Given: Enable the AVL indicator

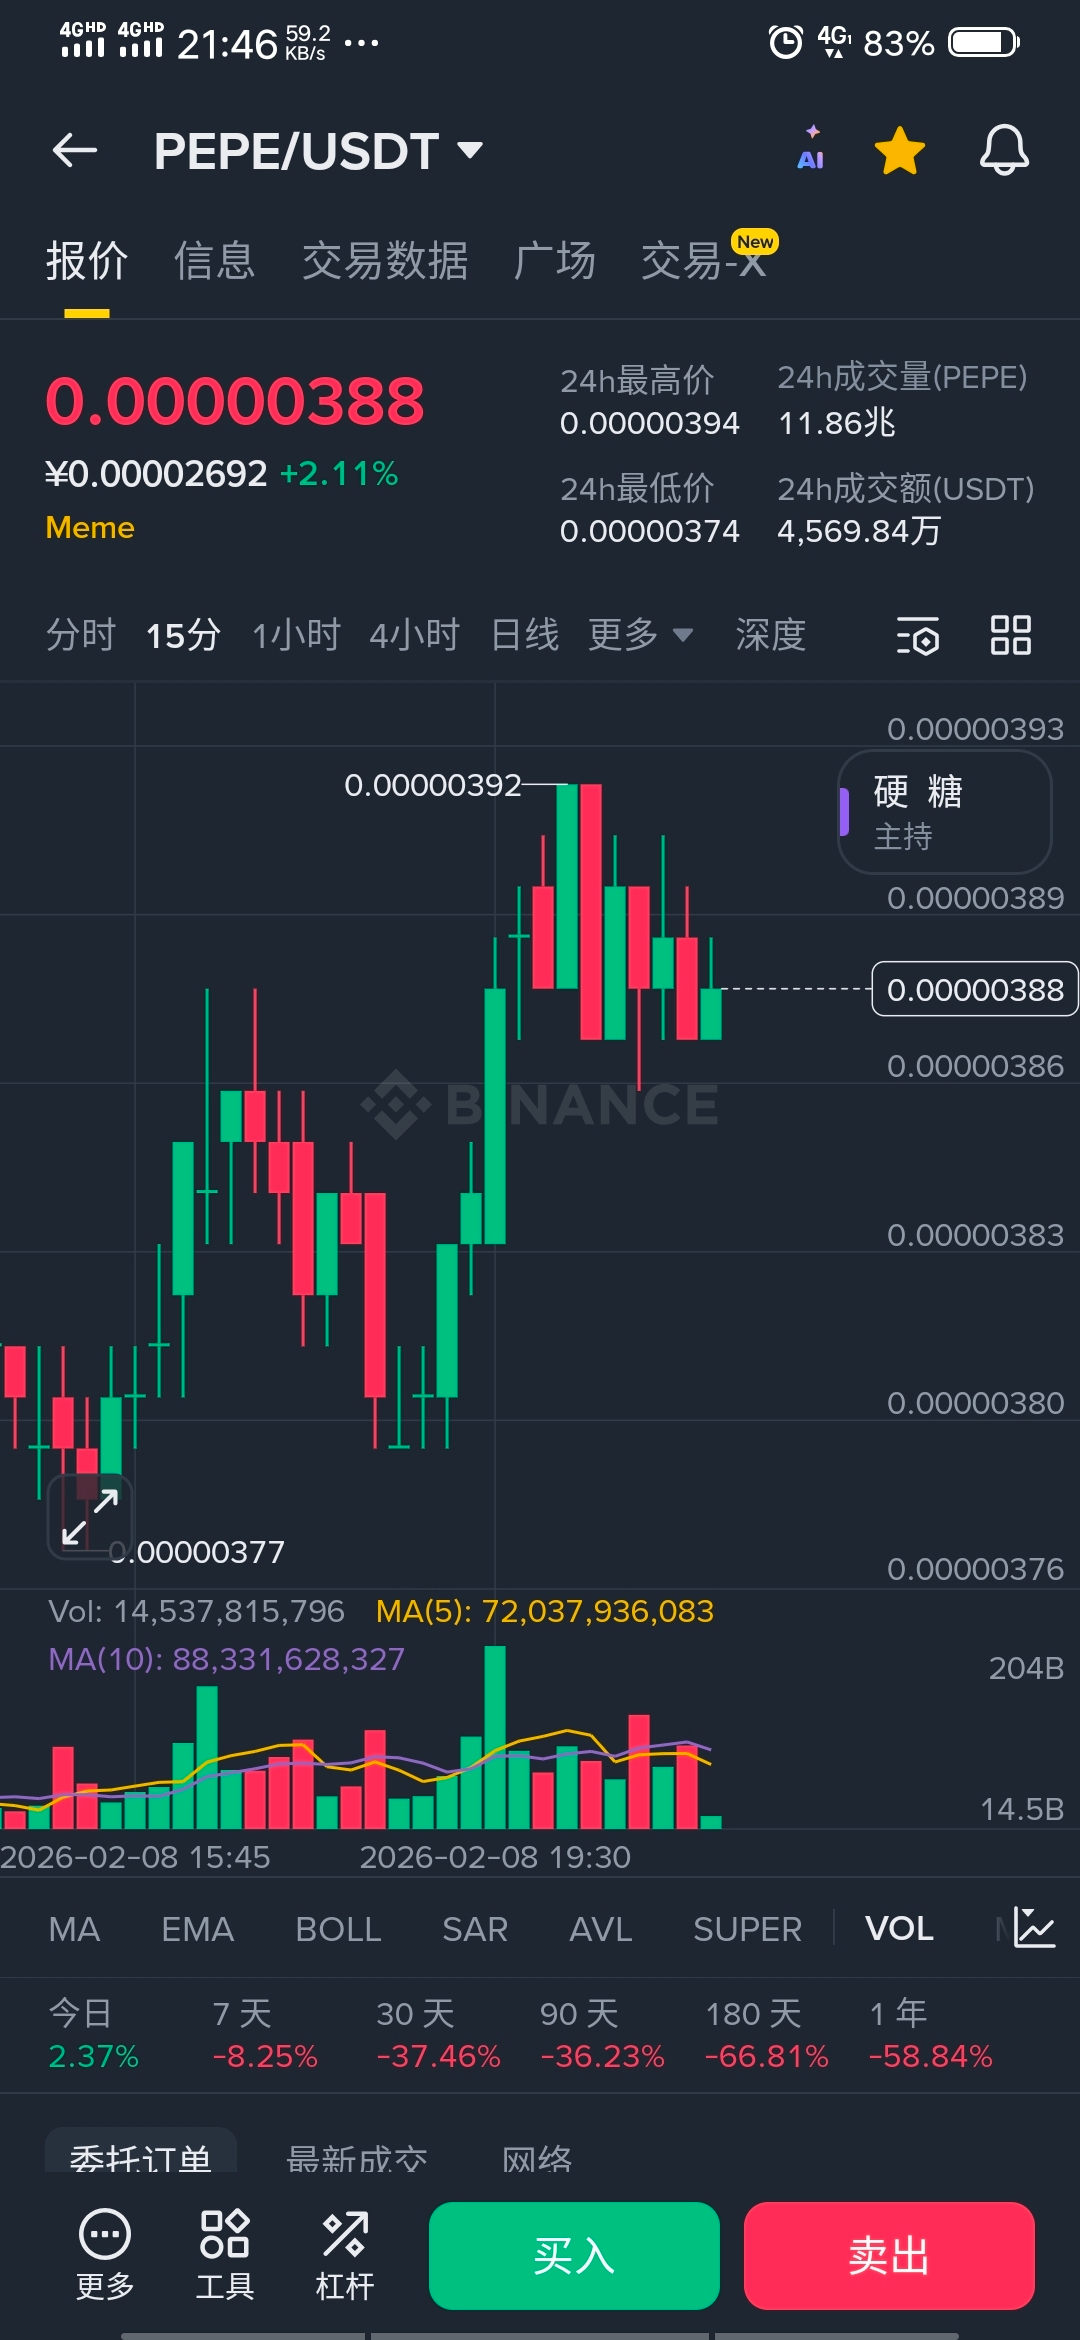Looking at the screenshot, I should (601, 1929).
